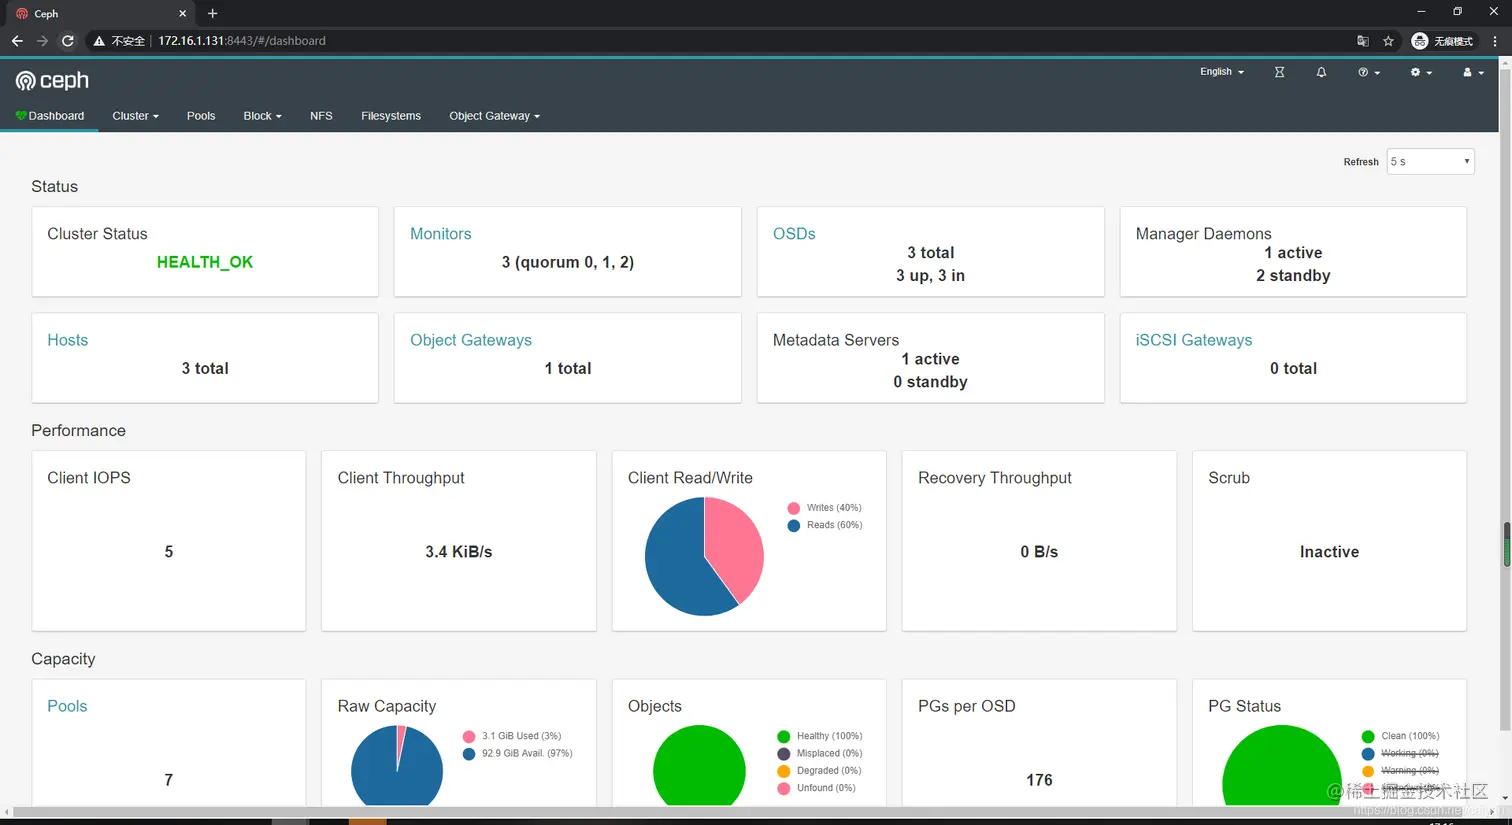
Task: Toggle the Healthy (100%) legend entry
Action: [819, 736]
